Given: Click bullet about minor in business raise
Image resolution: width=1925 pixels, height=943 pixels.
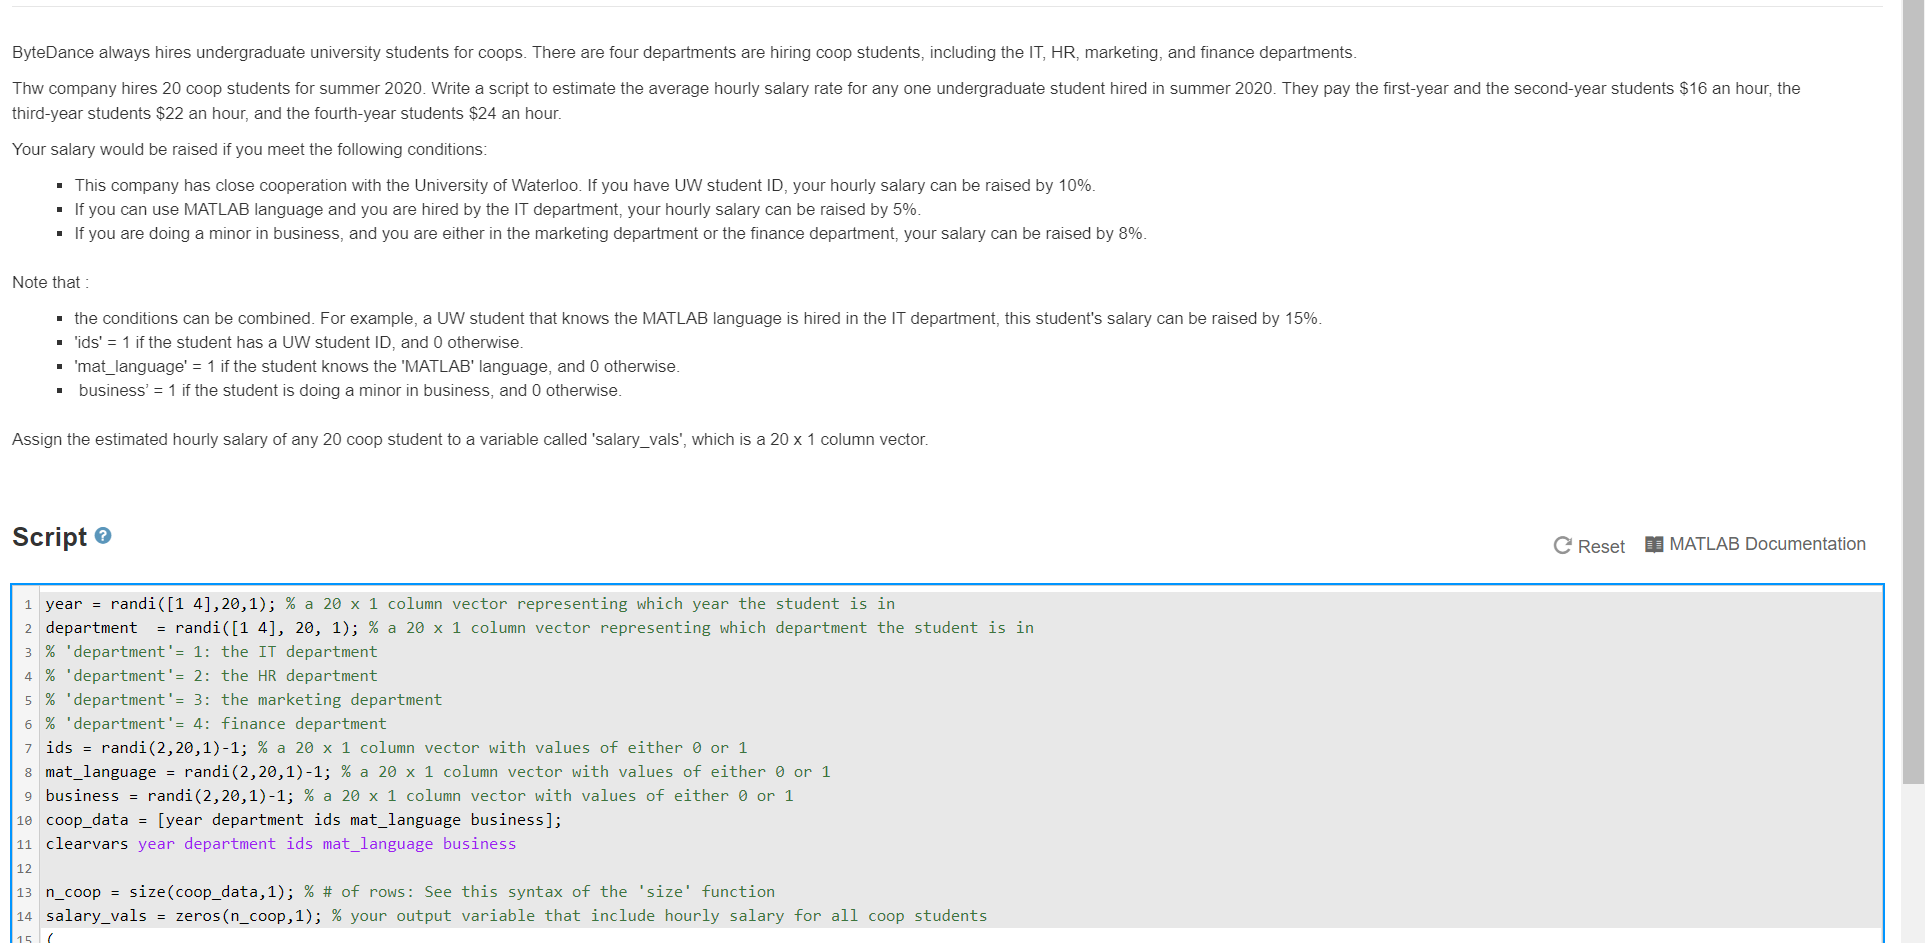Looking at the screenshot, I should 610,234.
